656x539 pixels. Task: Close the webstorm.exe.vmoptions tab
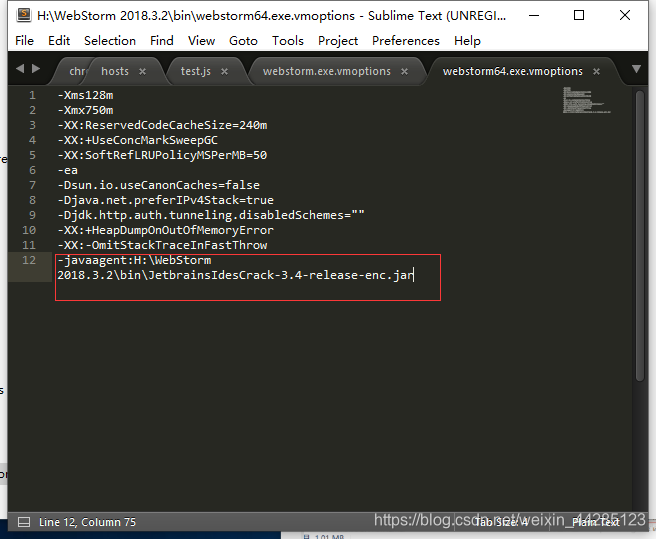405,72
